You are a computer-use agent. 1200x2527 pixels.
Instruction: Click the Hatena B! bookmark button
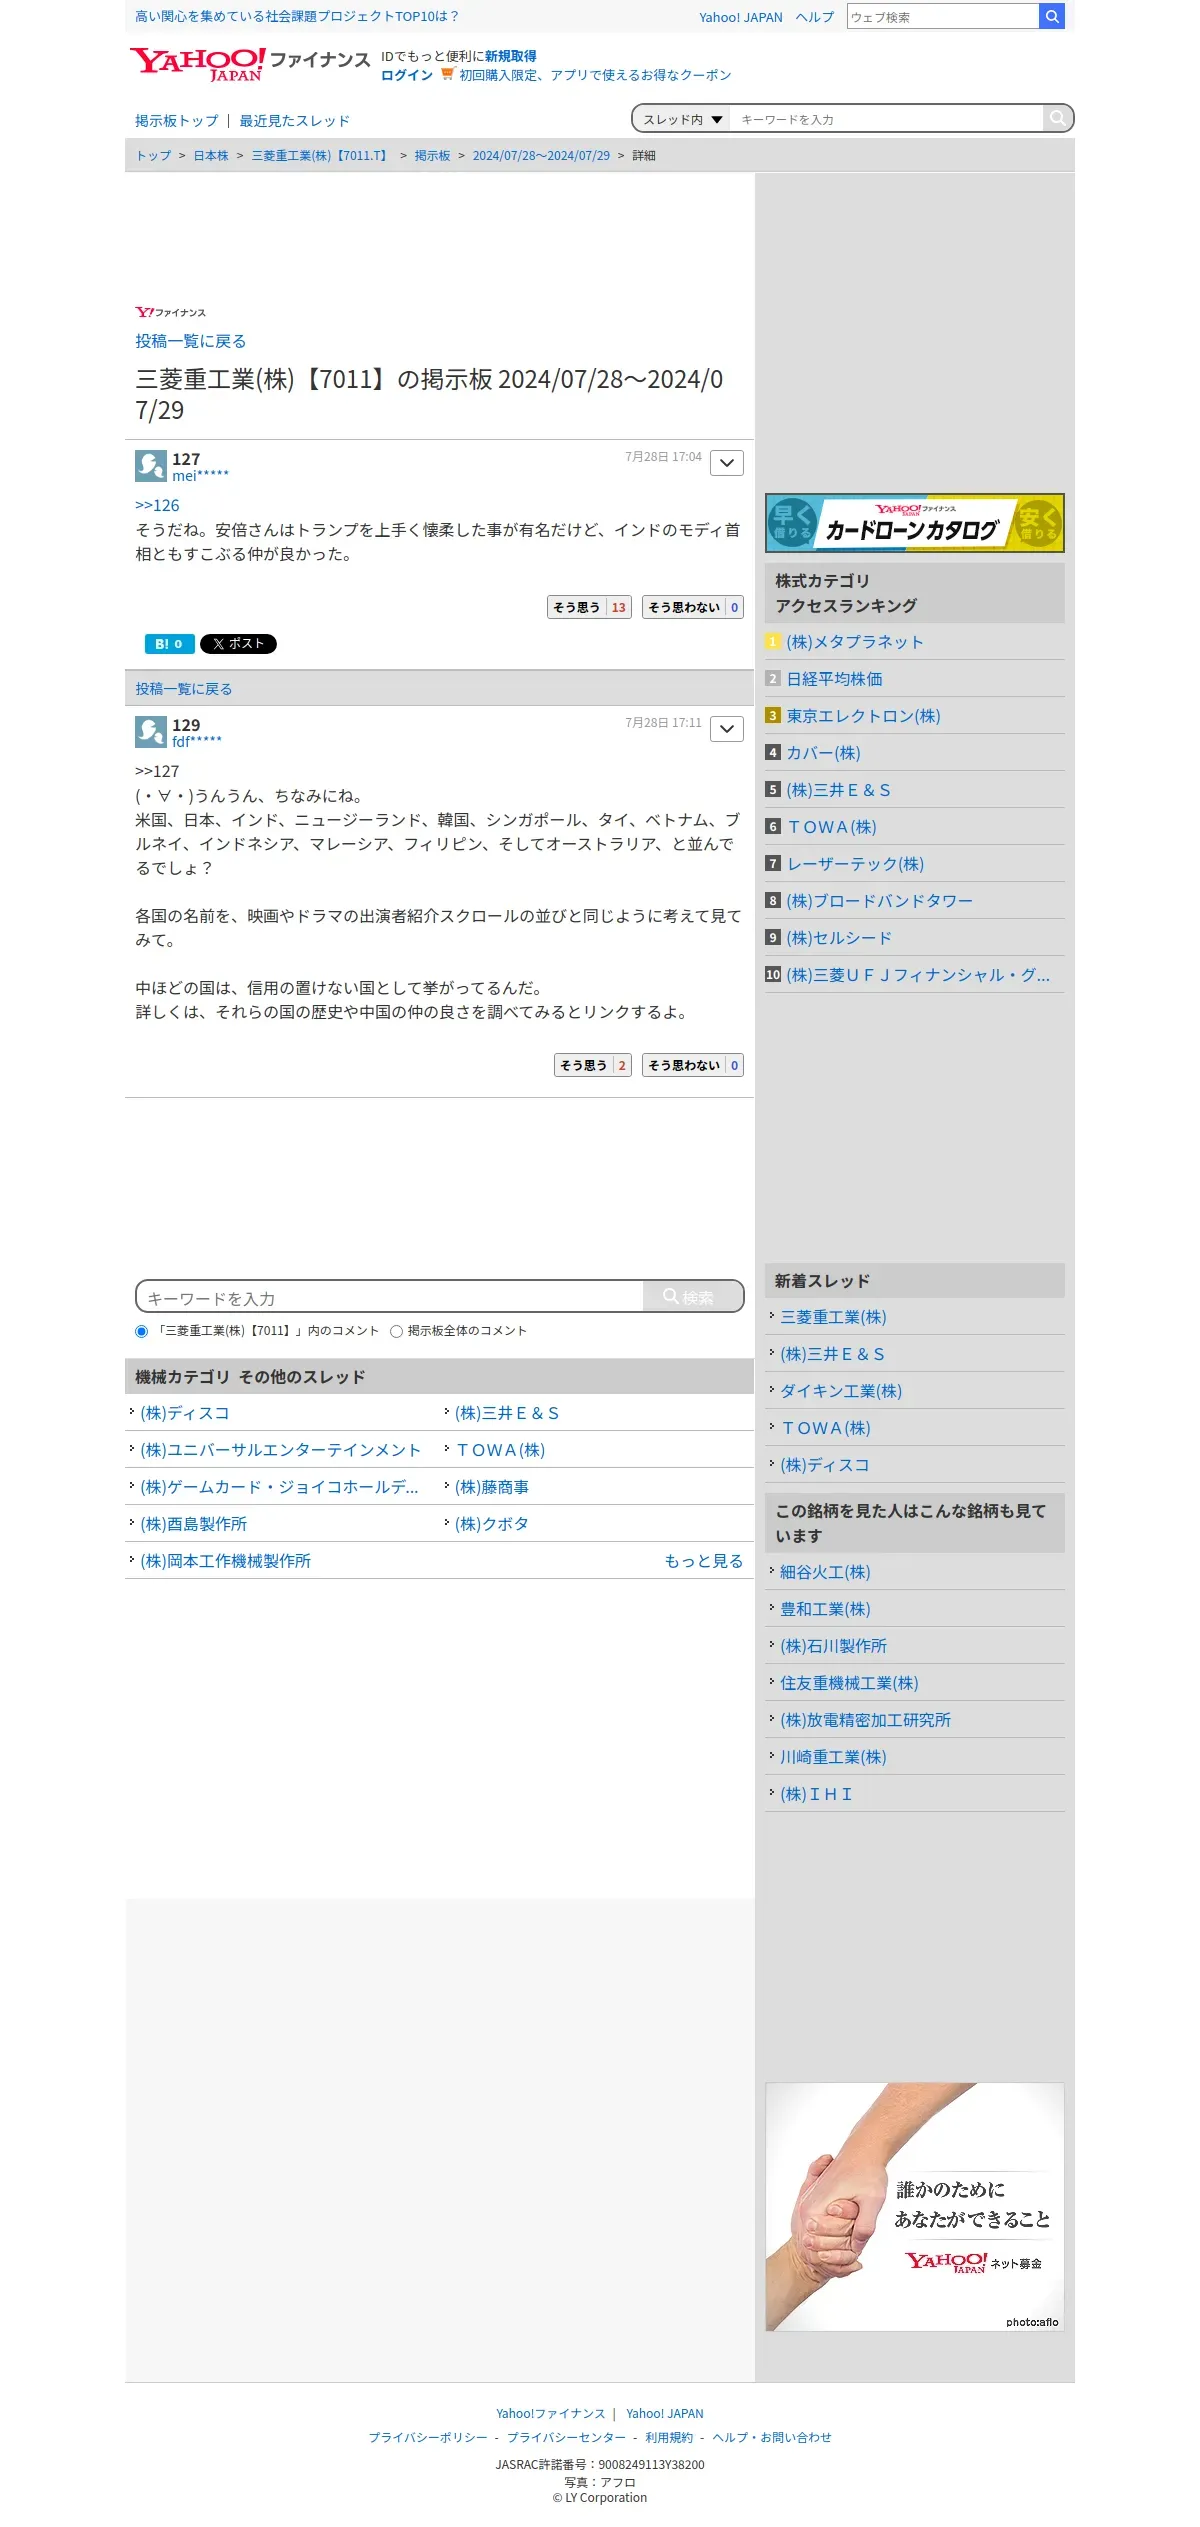click(x=169, y=644)
